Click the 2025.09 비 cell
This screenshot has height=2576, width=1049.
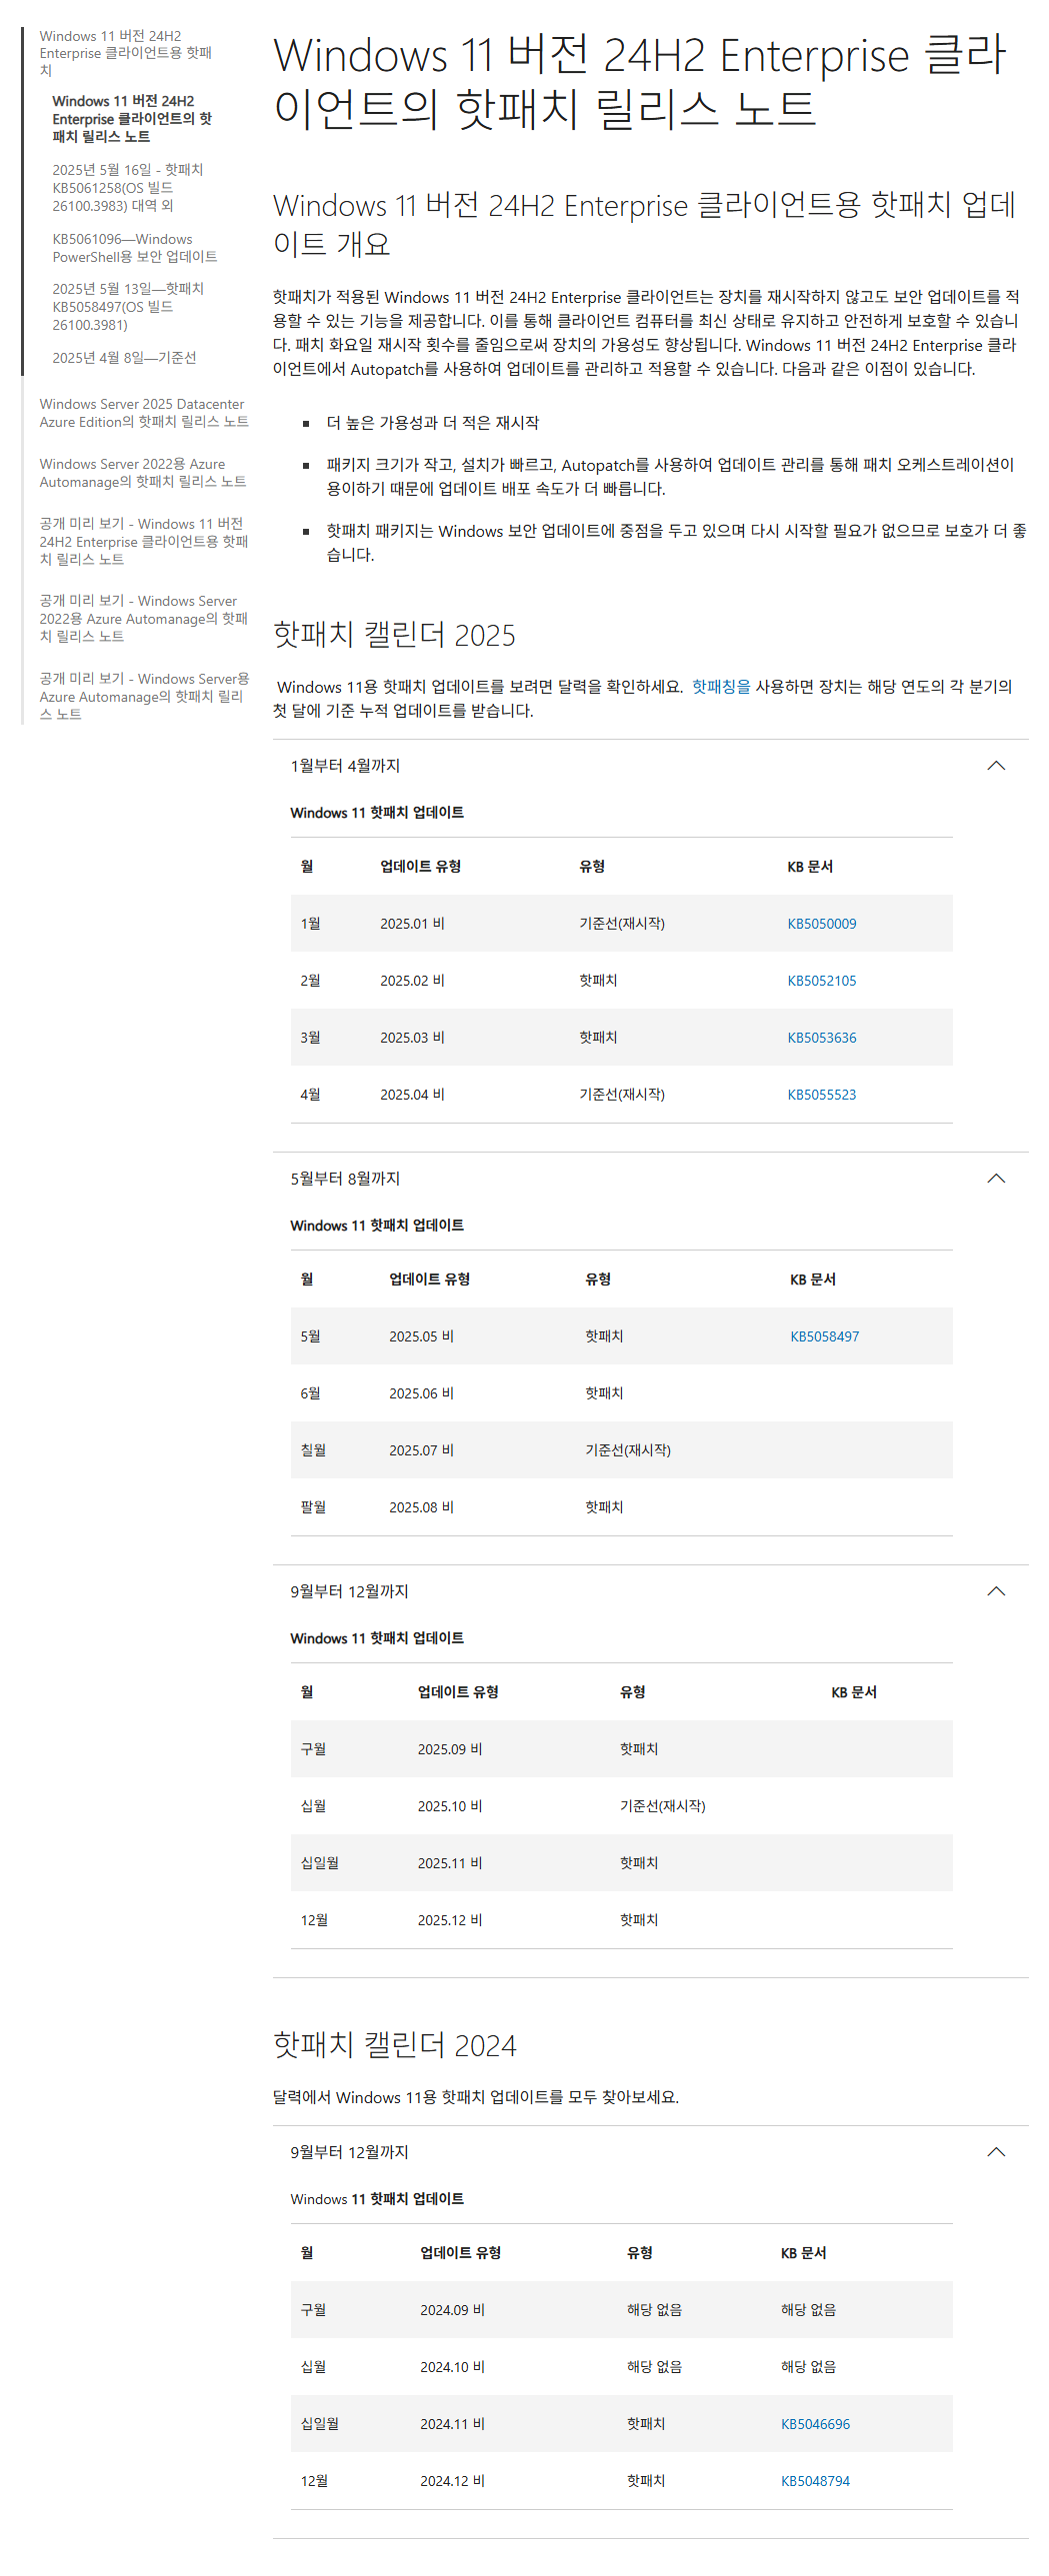(x=450, y=1750)
